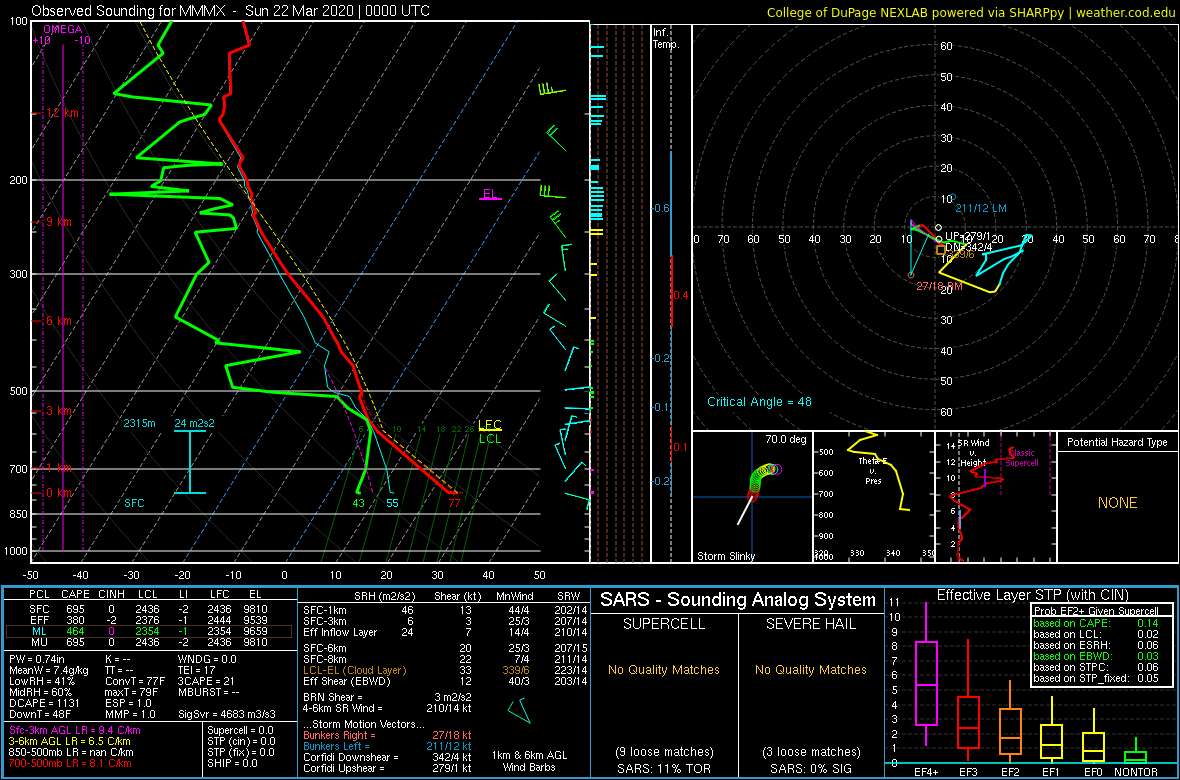Click surface temperature value 77
The width and height of the screenshot is (1180, 780).
[x=453, y=503]
